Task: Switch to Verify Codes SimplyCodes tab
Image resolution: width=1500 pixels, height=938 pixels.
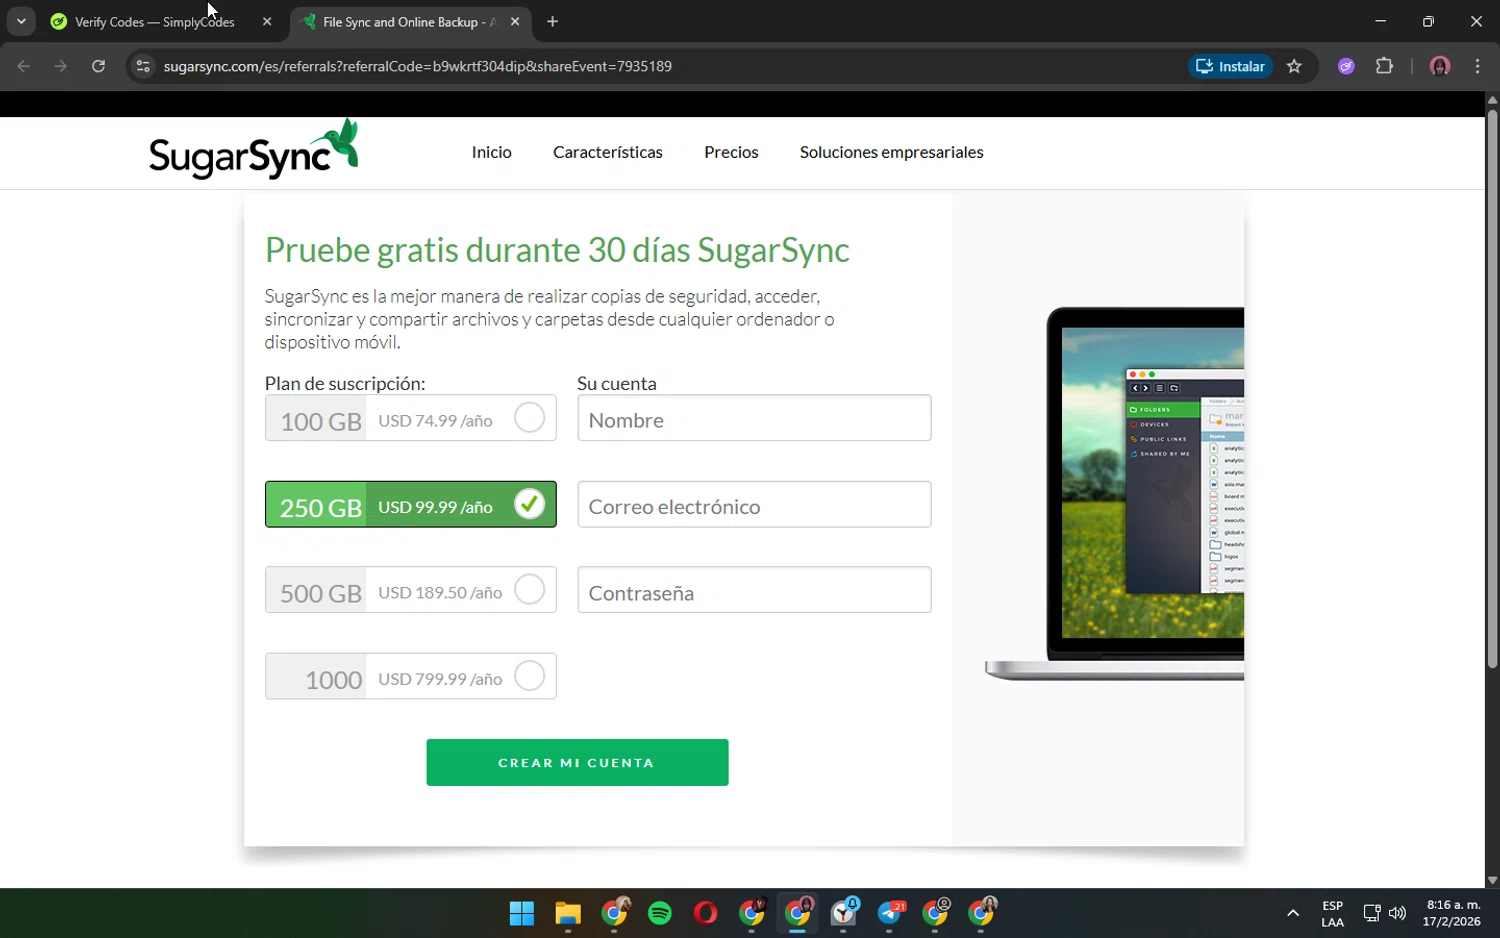Action: tap(162, 21)
